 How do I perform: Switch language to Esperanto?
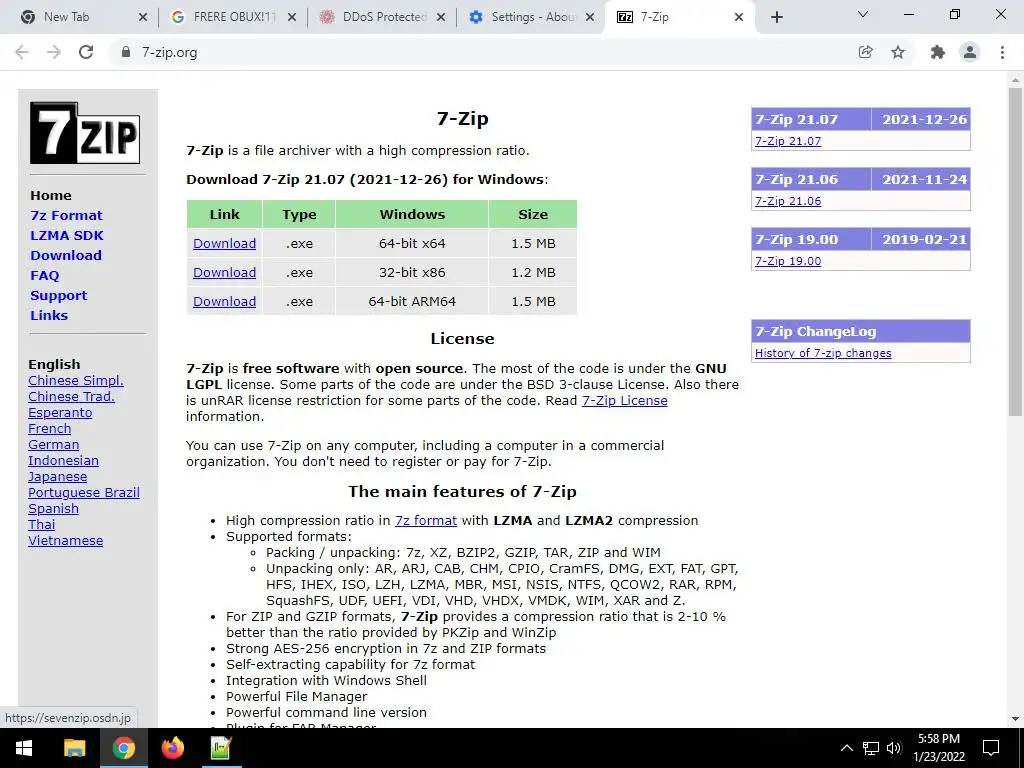point(60,413)
